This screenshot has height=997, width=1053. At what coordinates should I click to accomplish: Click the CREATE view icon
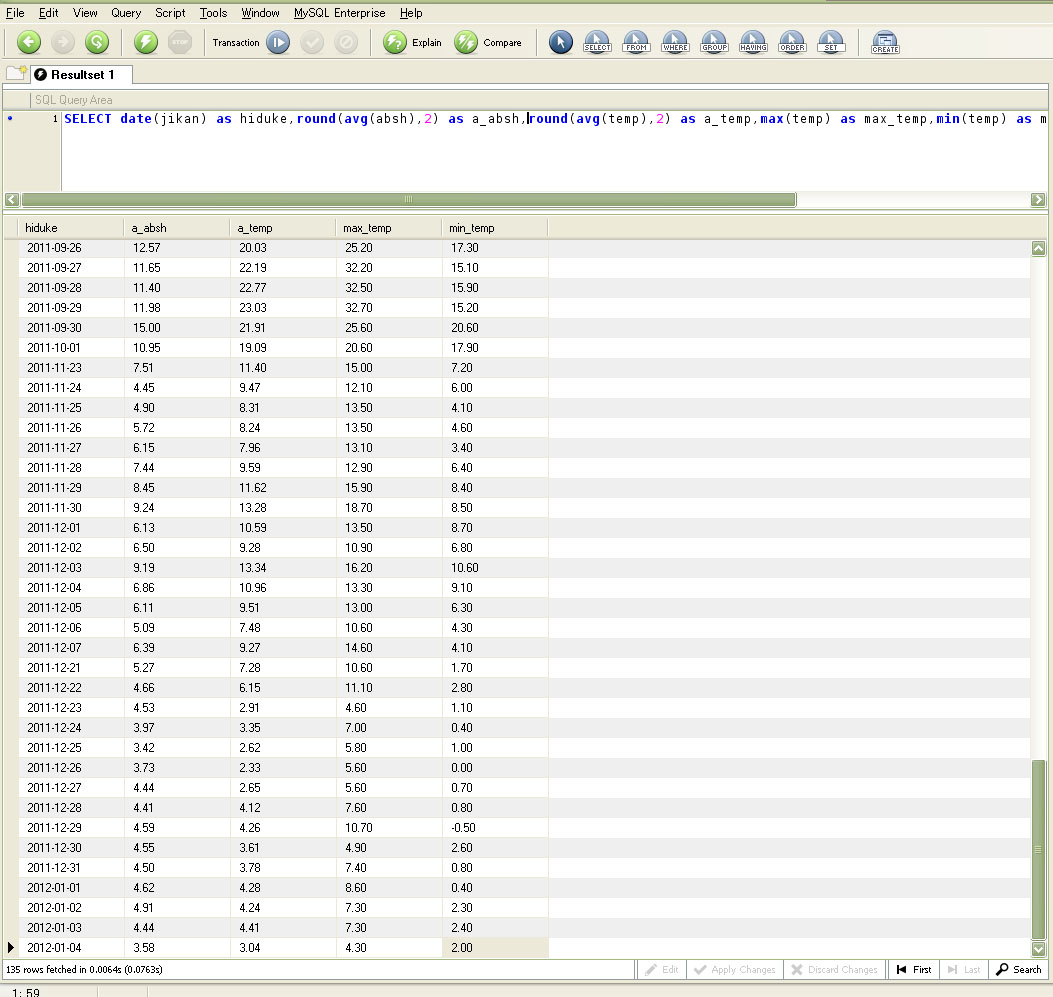tap(885, 42)
